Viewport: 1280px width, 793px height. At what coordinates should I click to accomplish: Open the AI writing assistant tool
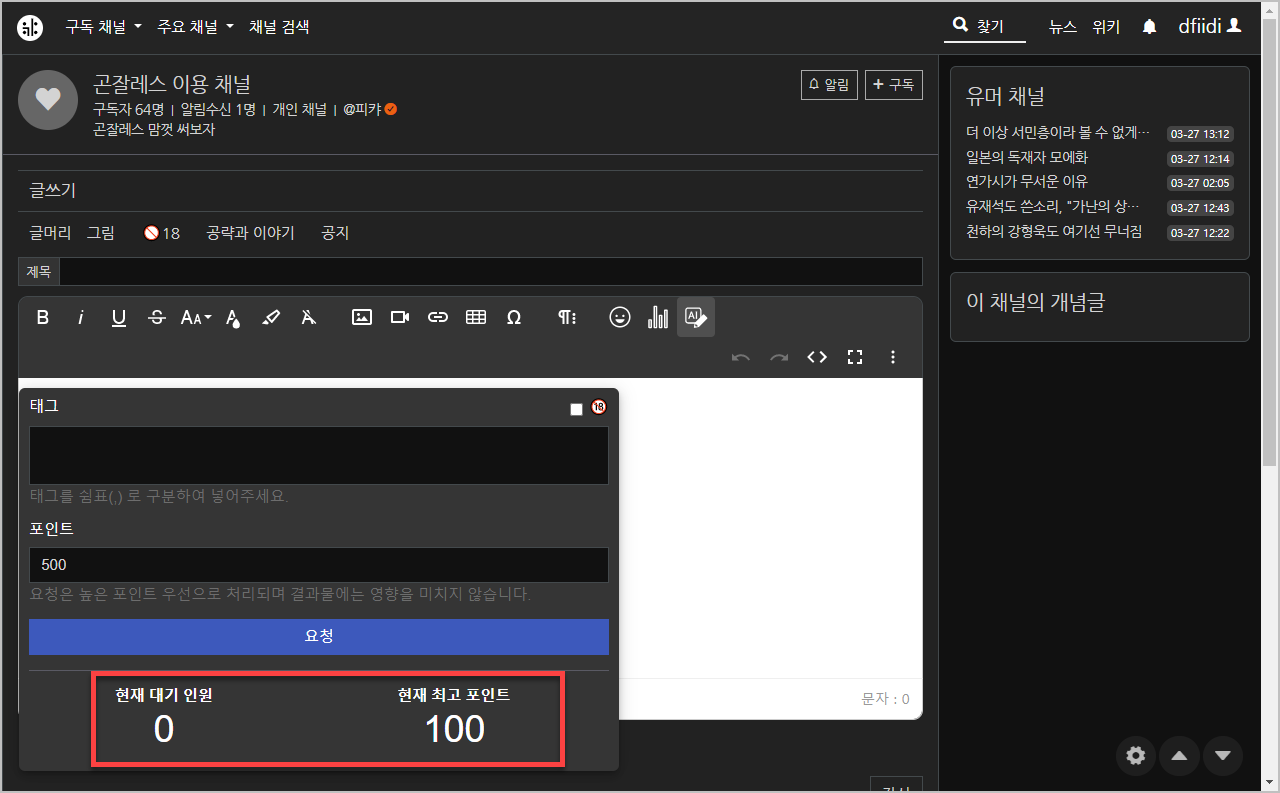tap(696, 317)
